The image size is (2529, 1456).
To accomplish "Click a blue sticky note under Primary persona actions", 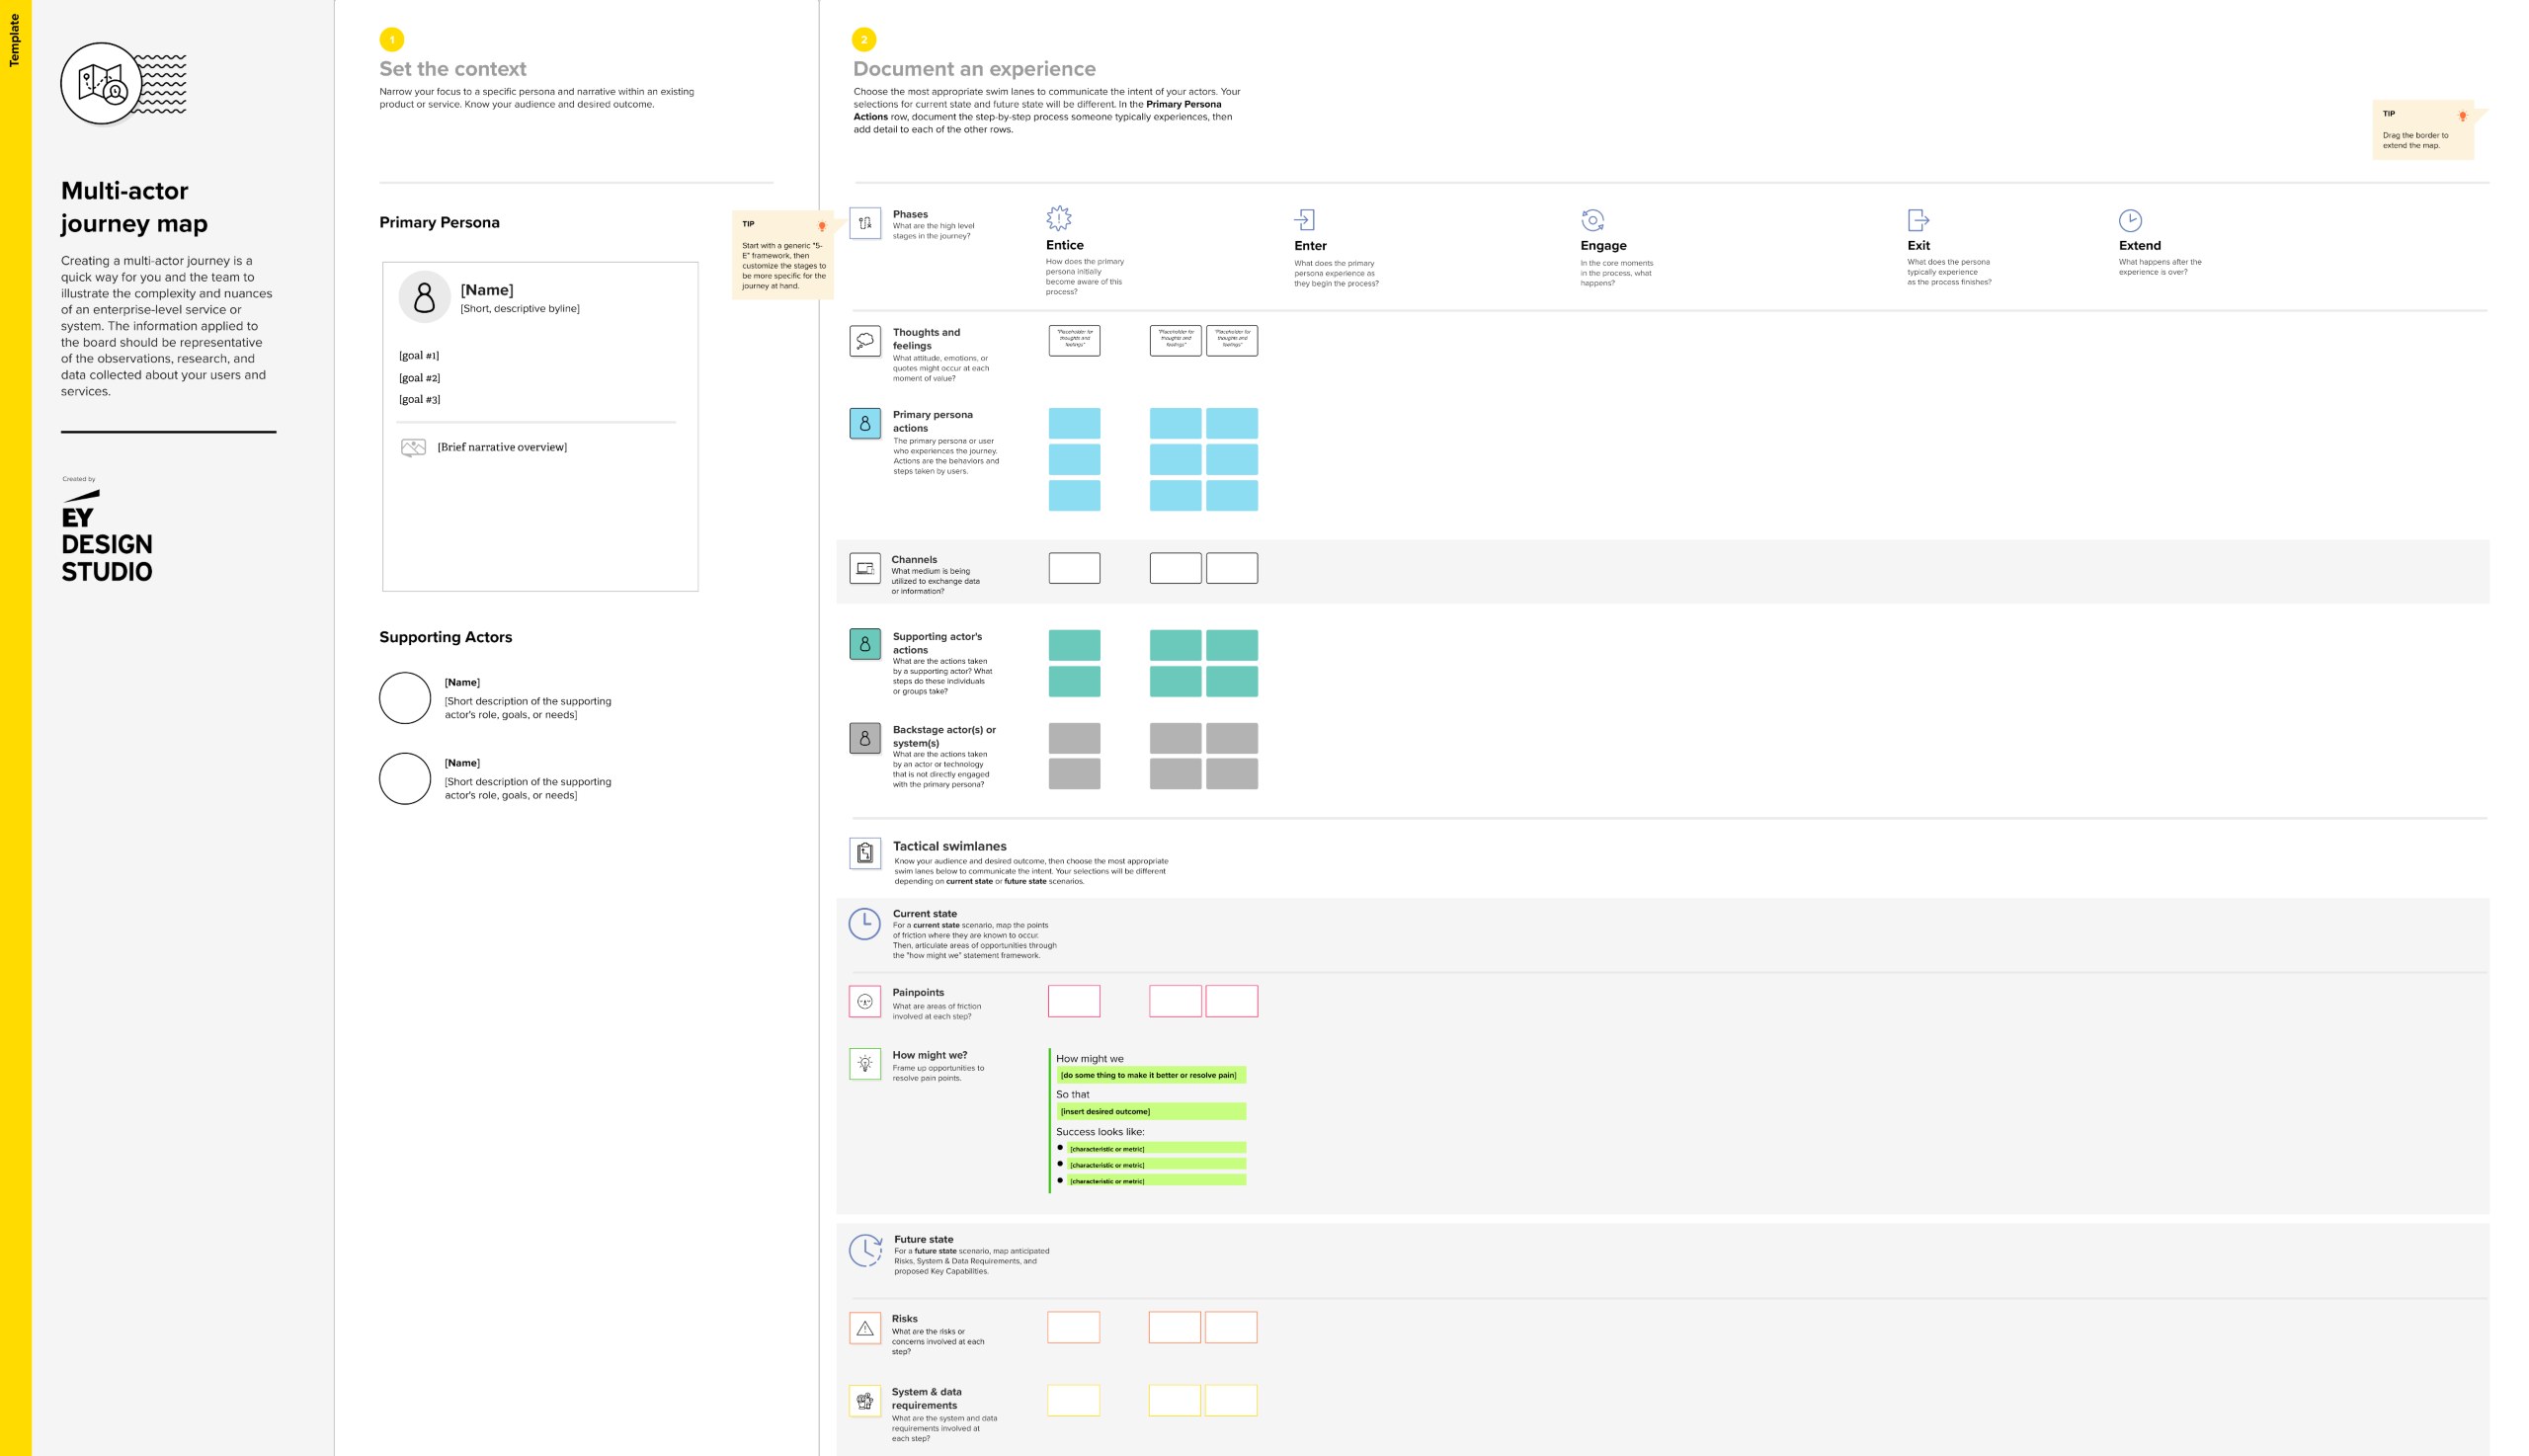I will click(1073, 422).
